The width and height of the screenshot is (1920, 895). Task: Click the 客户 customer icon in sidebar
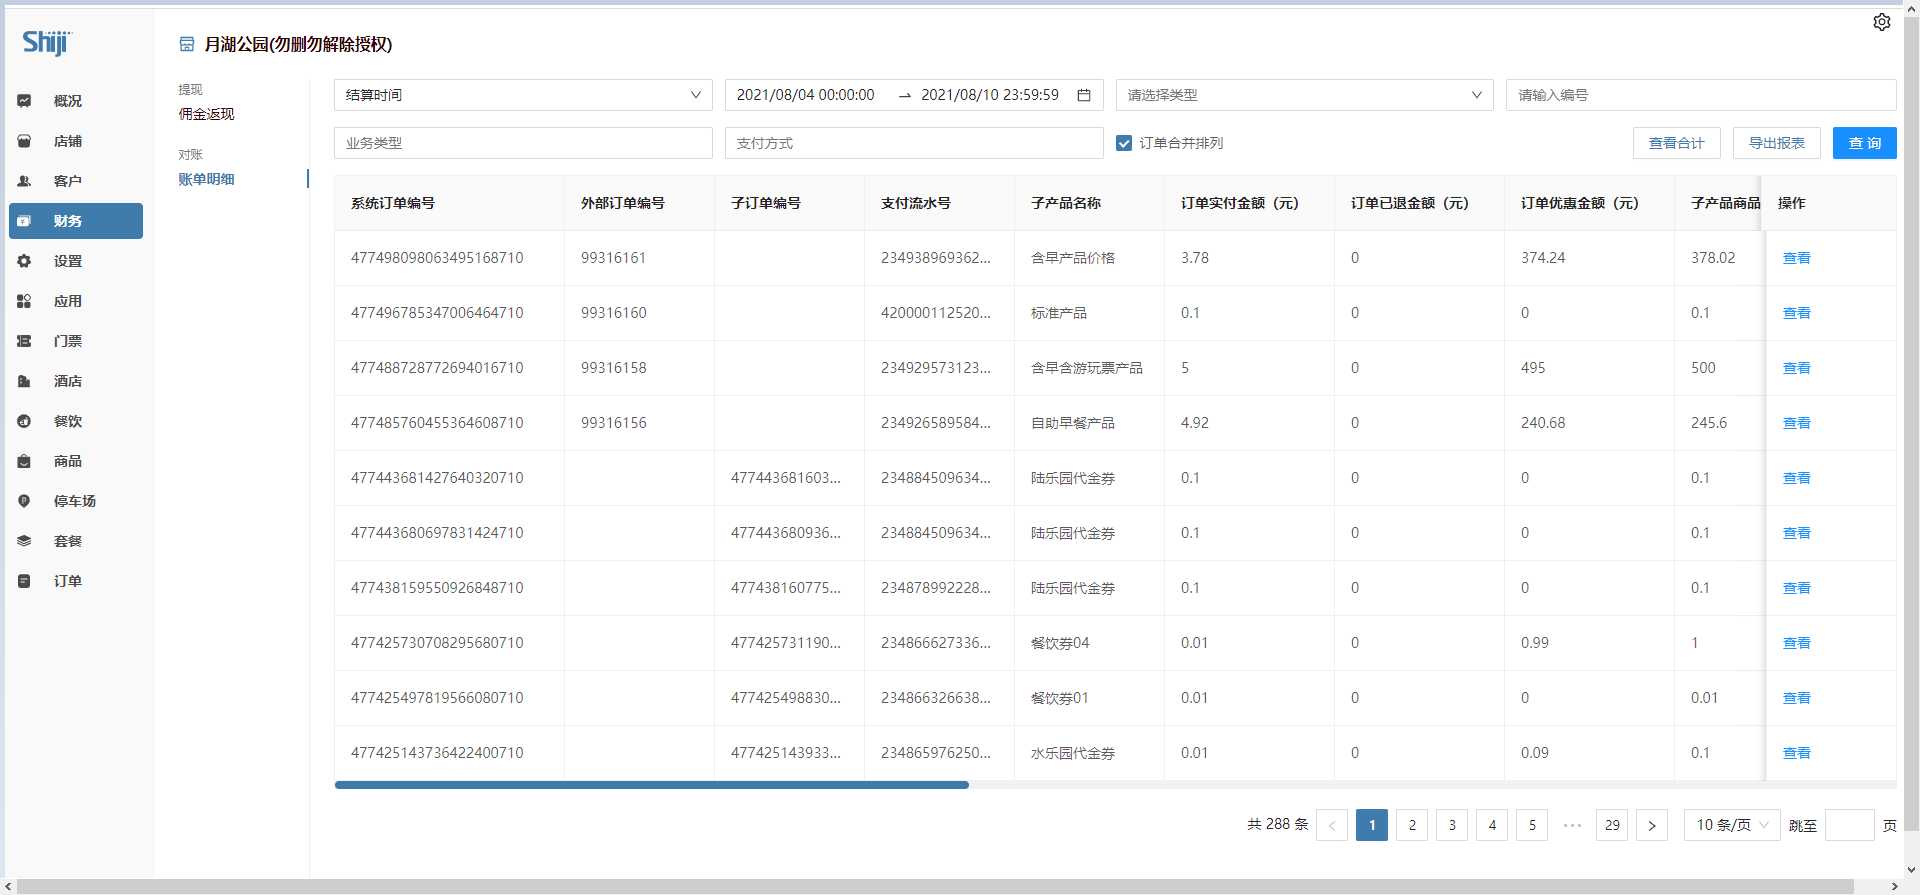(x=24, y=181)
